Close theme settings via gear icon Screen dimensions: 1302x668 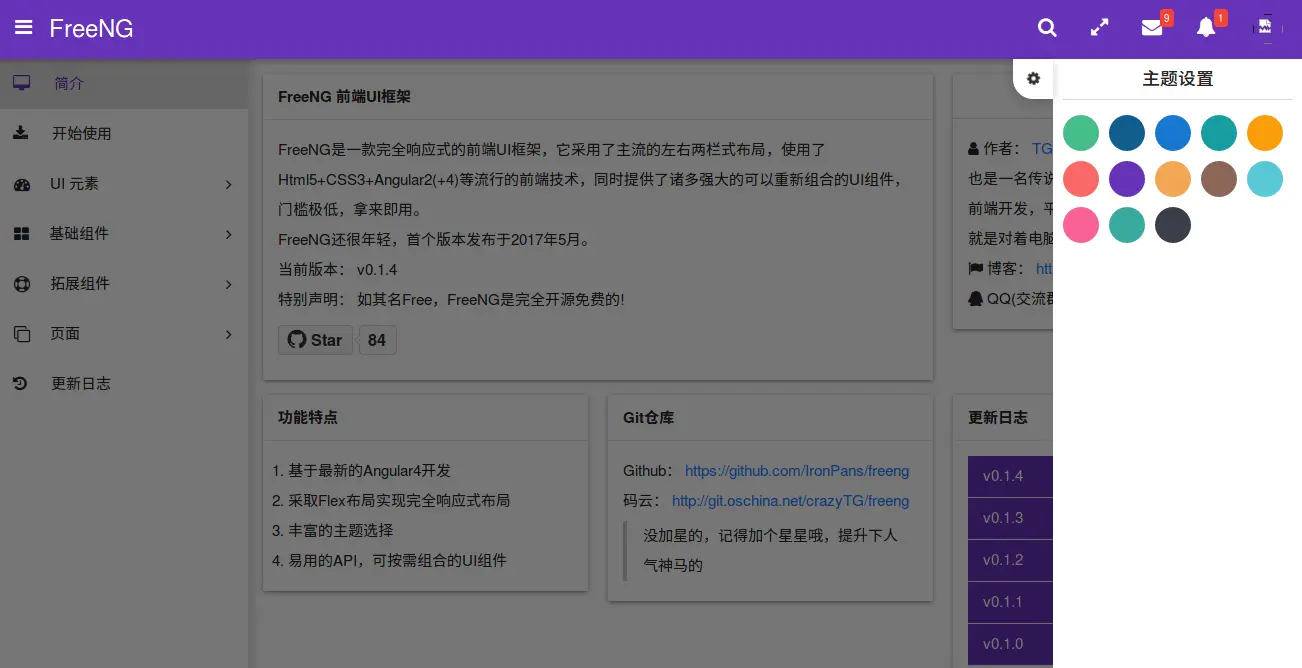click(x=1033, y=78)
